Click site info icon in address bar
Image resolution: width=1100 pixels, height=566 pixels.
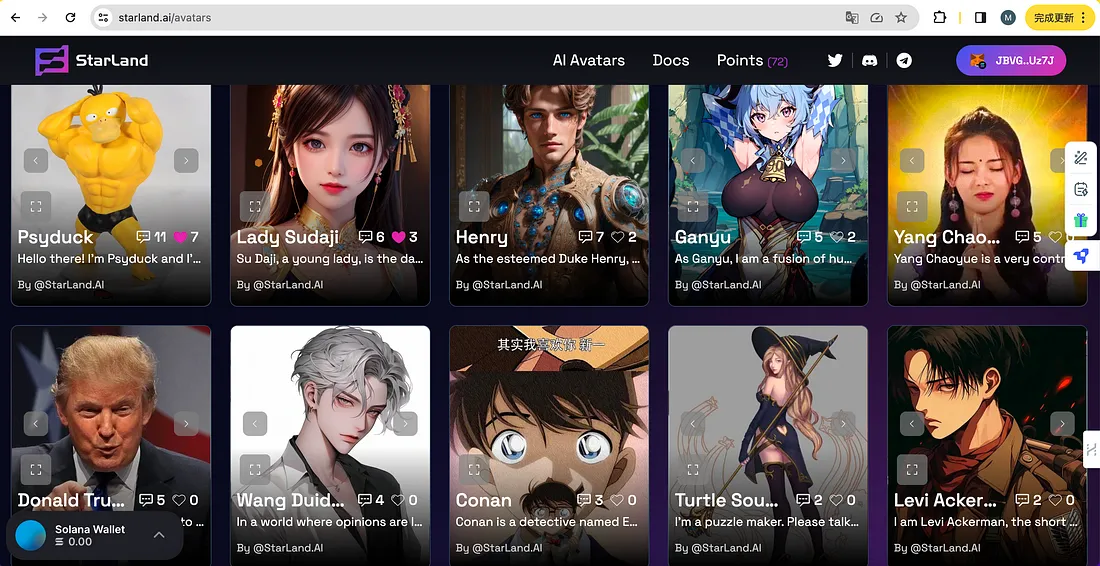click(103, 18)
